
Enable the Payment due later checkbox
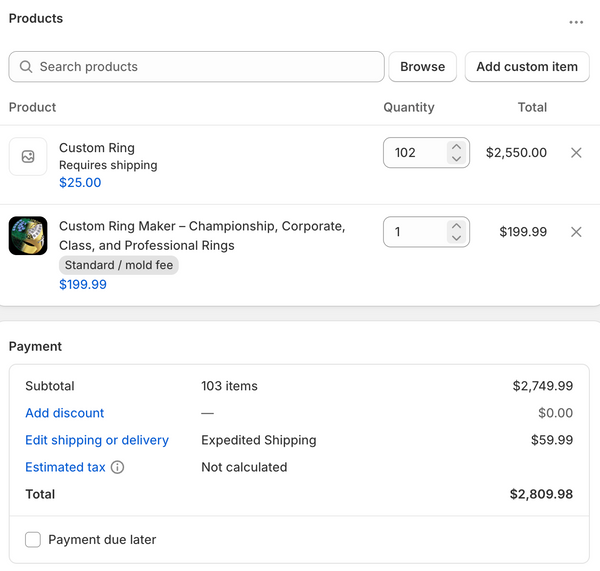tap(33, 540)
